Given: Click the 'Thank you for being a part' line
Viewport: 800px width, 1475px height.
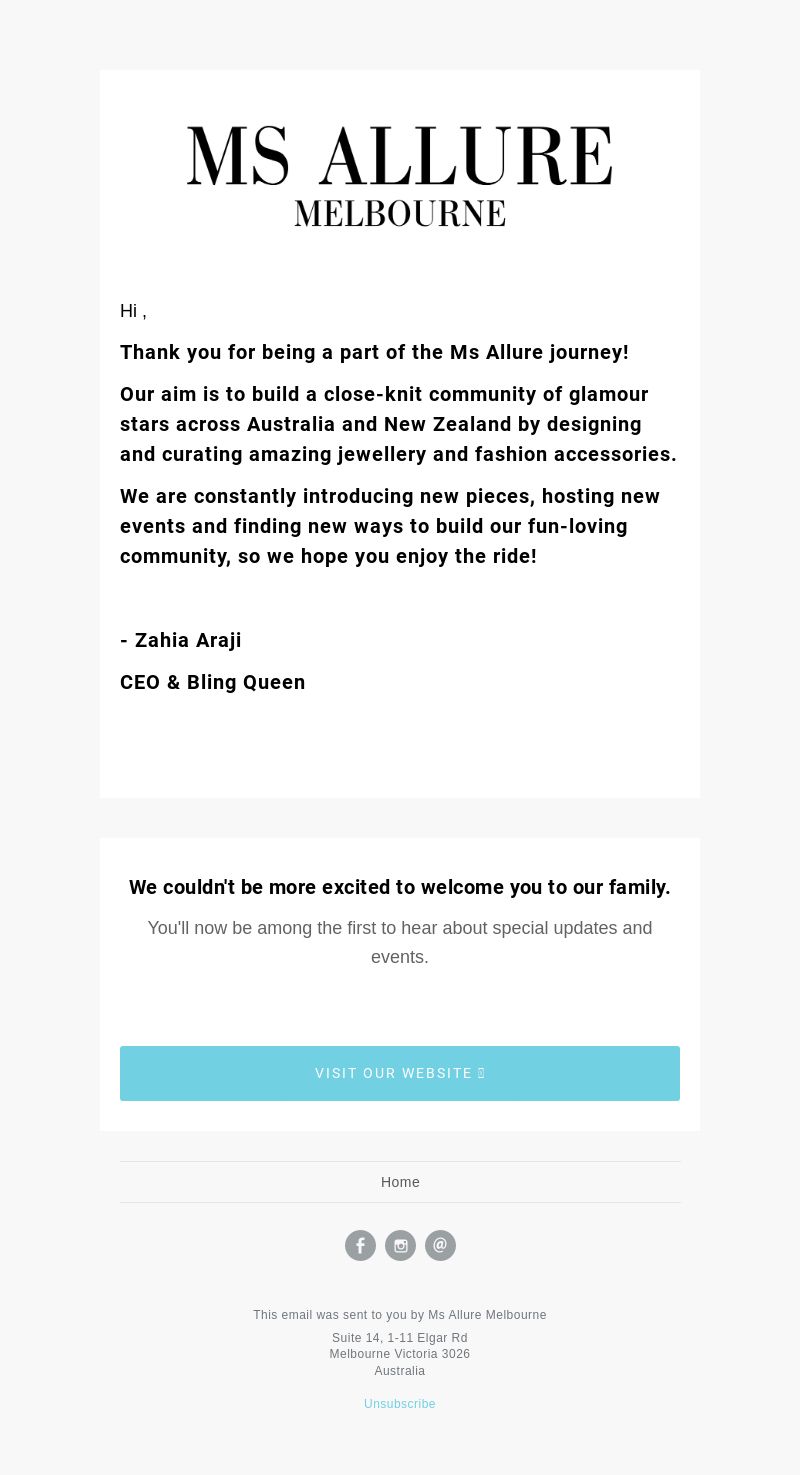Looking at the screenshot, I should pos(374,352).
